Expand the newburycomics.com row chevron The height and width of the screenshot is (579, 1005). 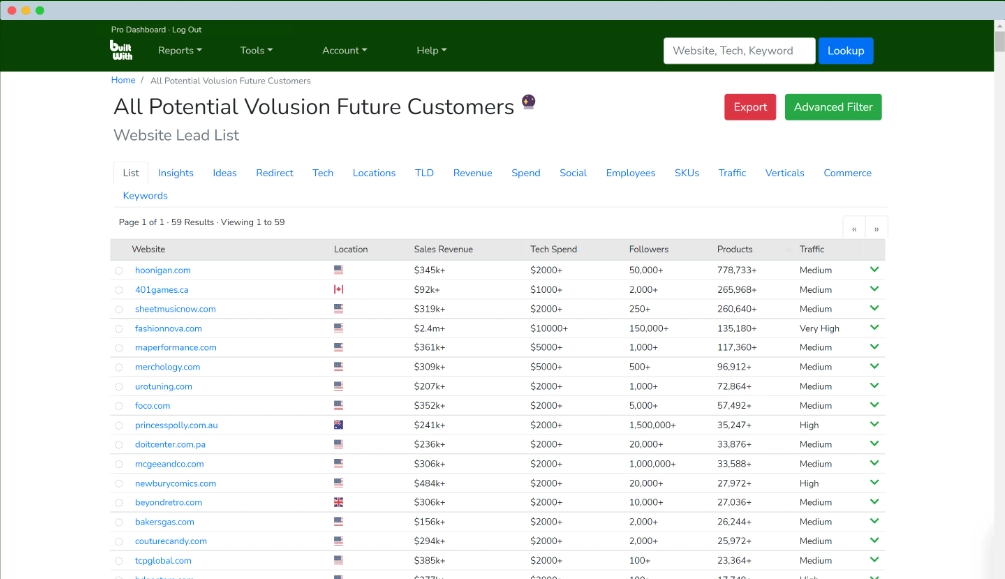coord(874,482)
